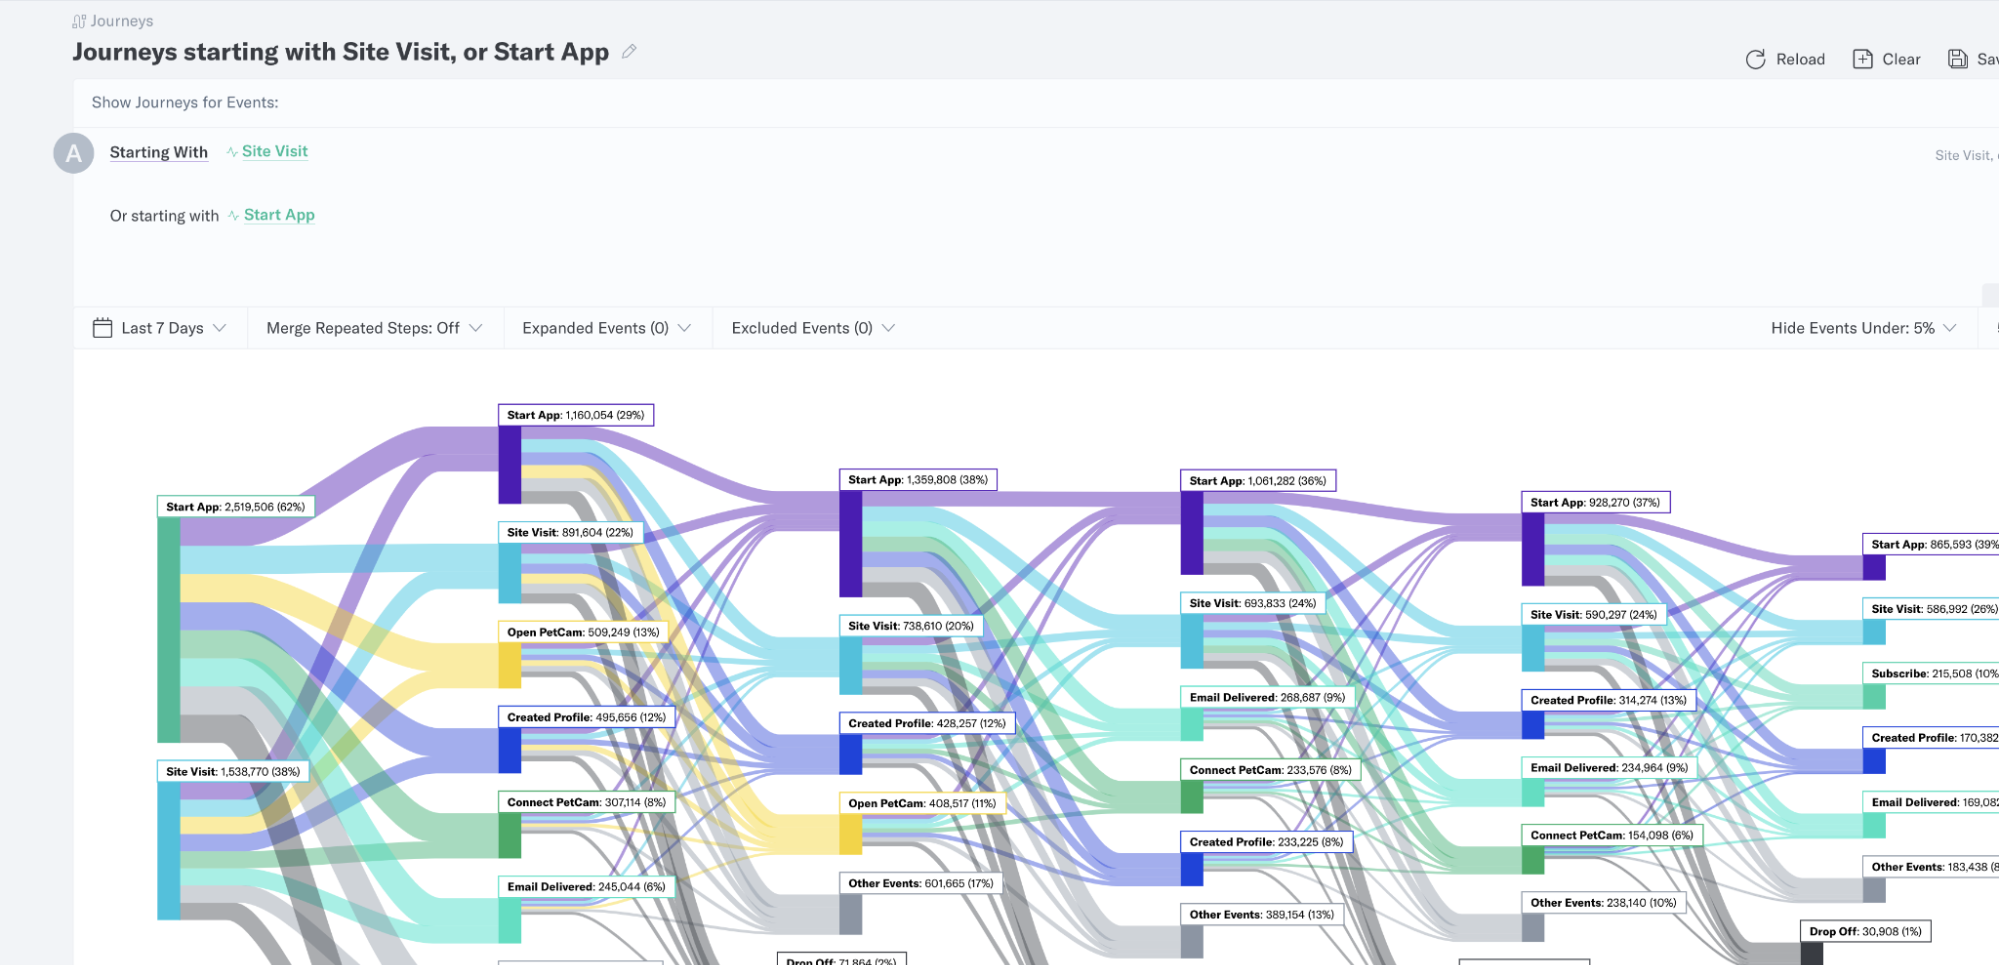The width and height of the screenshot is (1999, 966).
Task: Click the 'Start App: 1,160,054 (29%)' node label
Action: tap(576, 415)
